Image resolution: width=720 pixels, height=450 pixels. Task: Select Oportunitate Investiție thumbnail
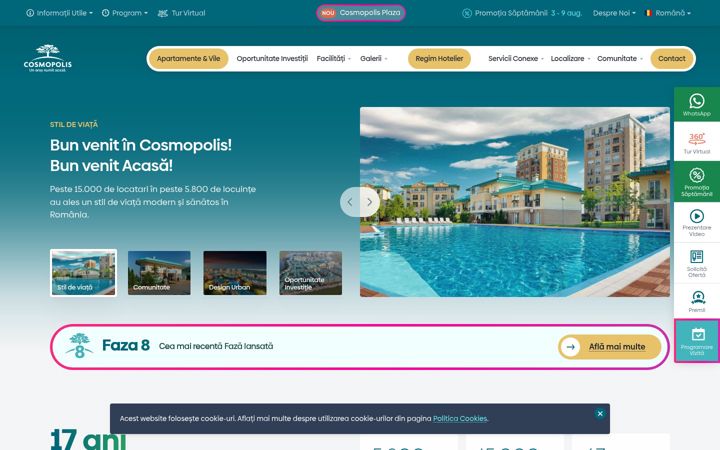(x=311, y=273)
